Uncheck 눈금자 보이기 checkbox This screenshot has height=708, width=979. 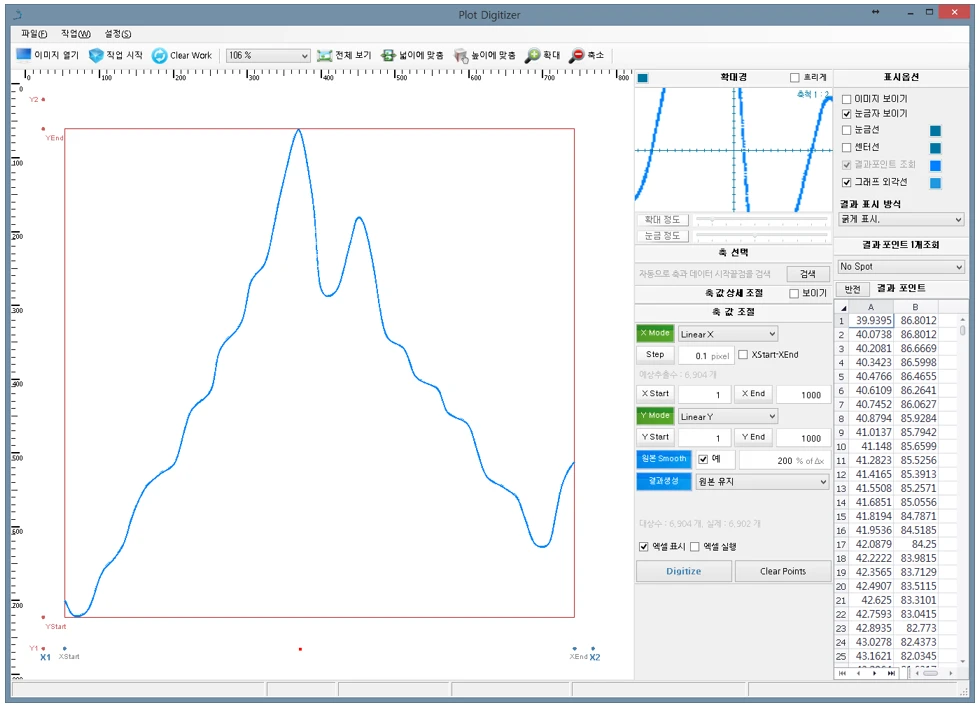(847, 114)
